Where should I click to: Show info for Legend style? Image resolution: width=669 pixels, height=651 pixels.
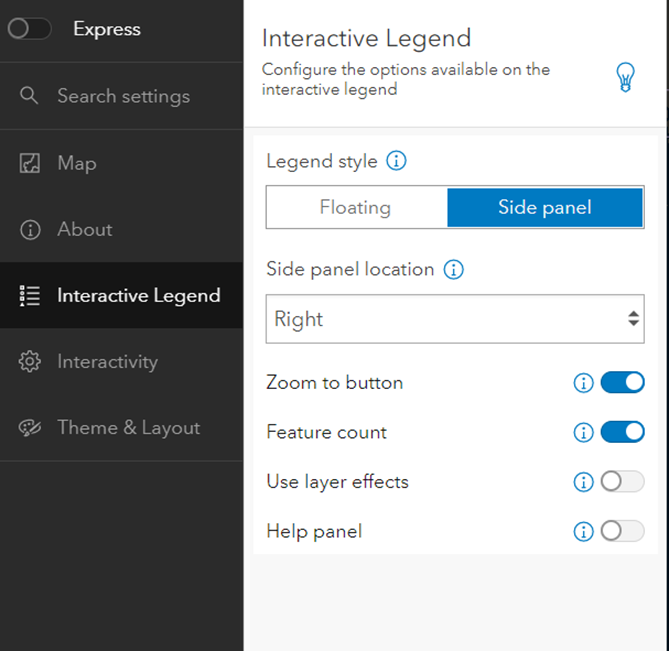pyautogui.click(x=396, y=161)
